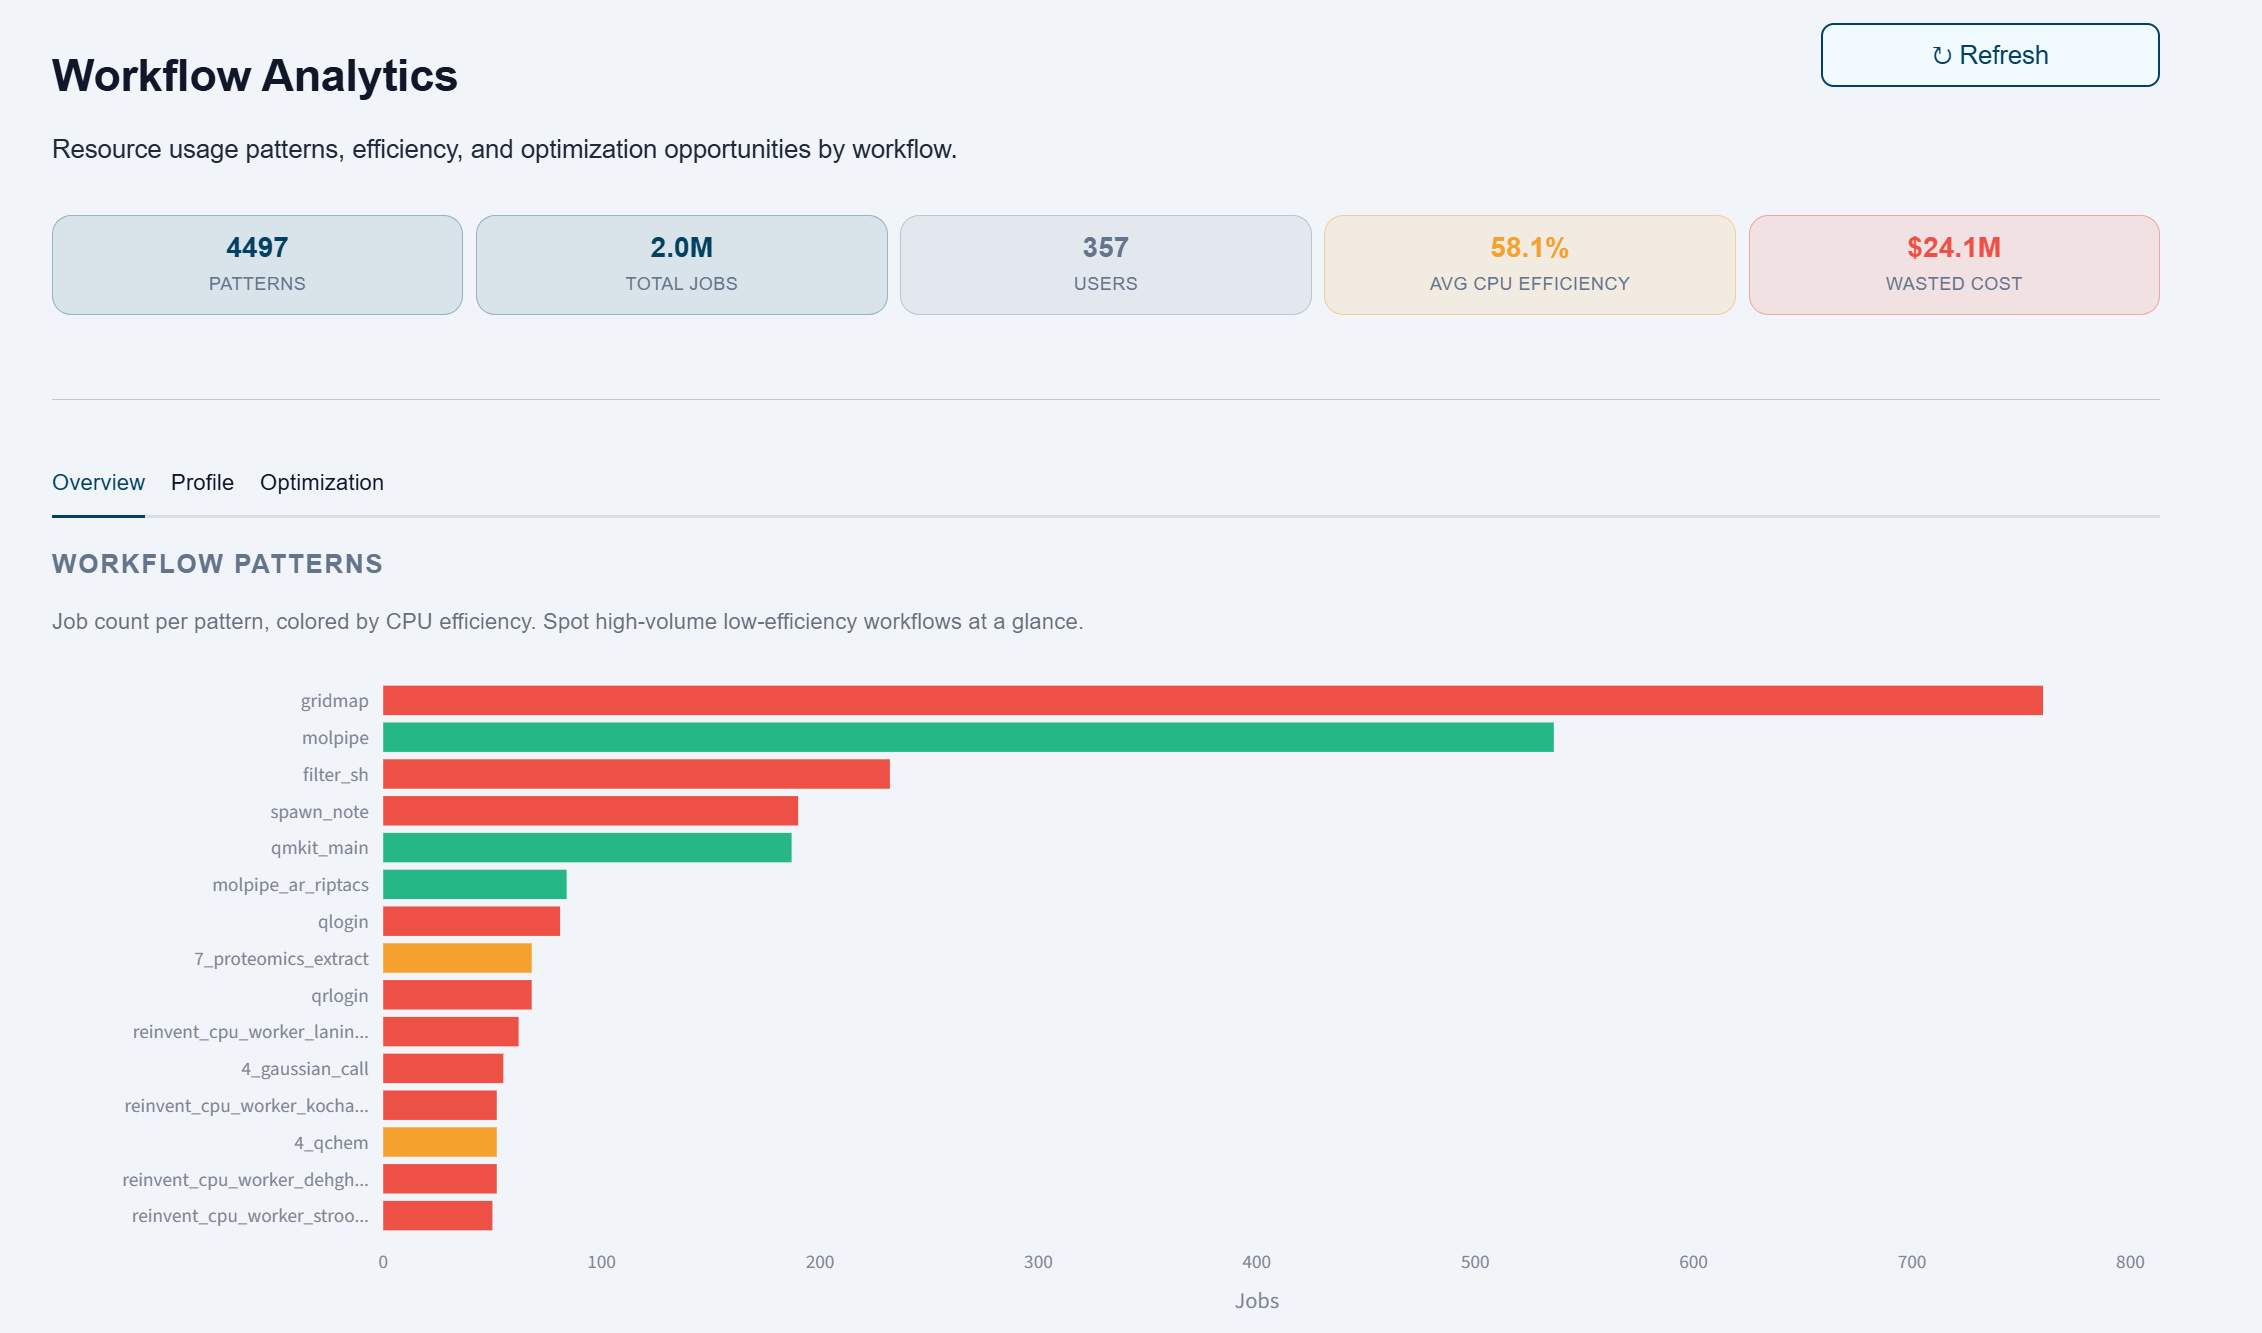The image size is (2262, 1333).
Task: Switch to the Overview tab
Action: pos(98,482)
